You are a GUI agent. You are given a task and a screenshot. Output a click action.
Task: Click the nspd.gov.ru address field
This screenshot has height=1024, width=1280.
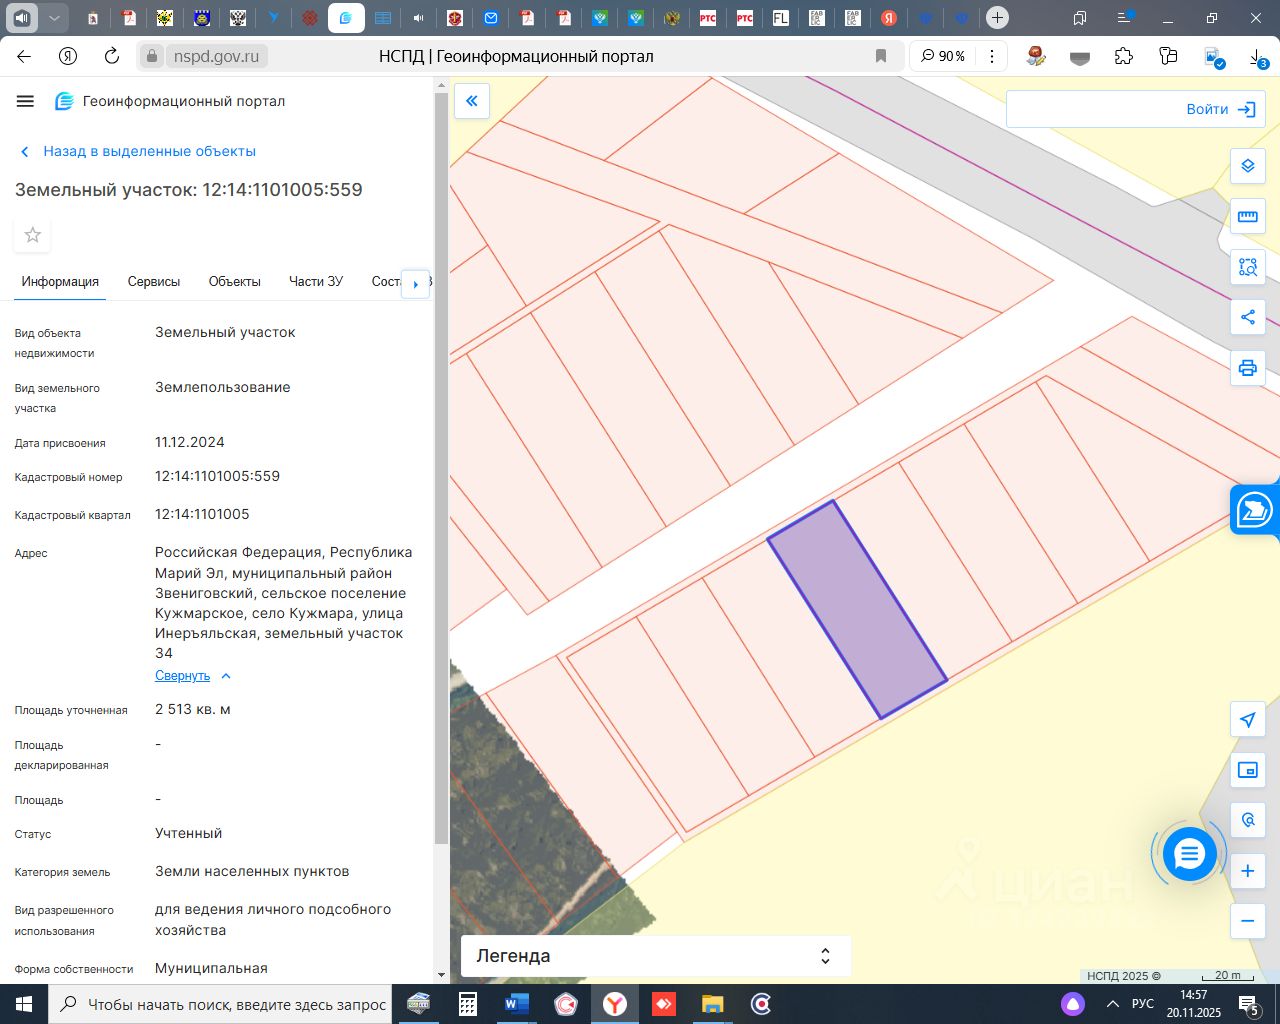[216, 56]
